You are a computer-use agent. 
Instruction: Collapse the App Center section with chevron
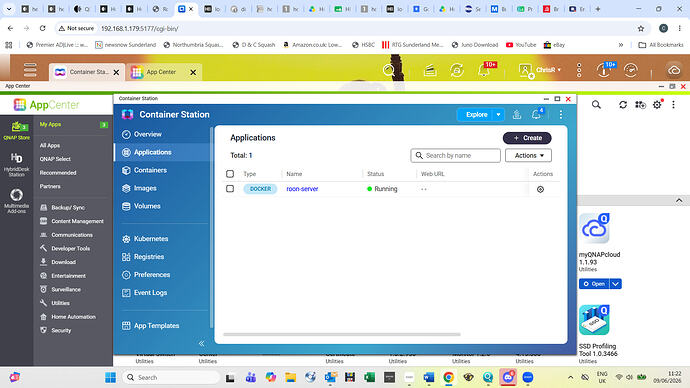coord(679,201)
